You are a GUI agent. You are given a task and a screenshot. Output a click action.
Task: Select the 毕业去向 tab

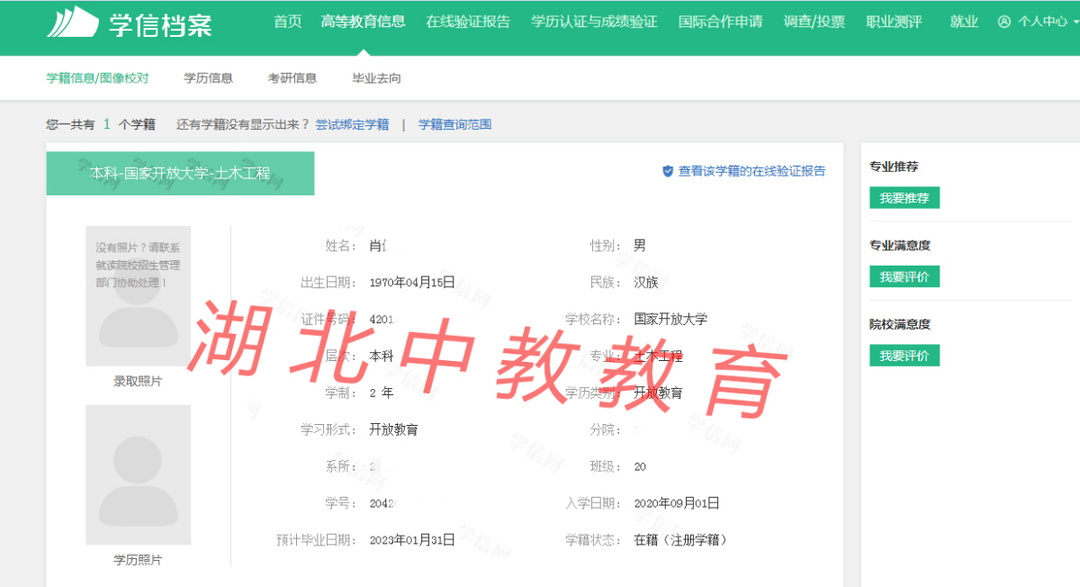click(x=376, y=78)
